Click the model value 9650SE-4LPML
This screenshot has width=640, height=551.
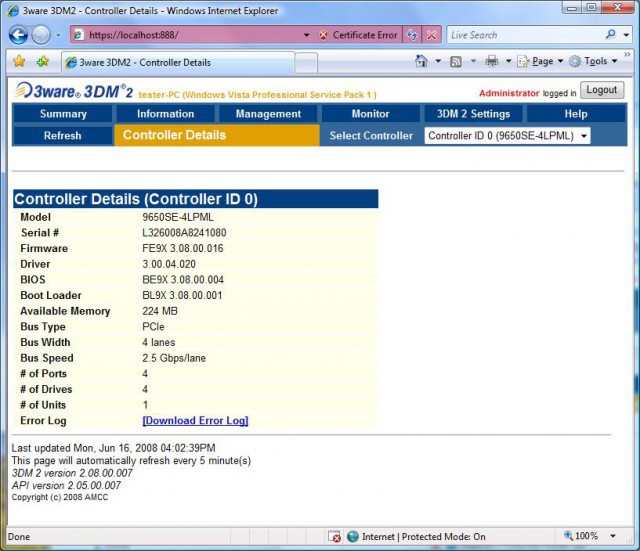pyautogui.click(x=178, y=217)
